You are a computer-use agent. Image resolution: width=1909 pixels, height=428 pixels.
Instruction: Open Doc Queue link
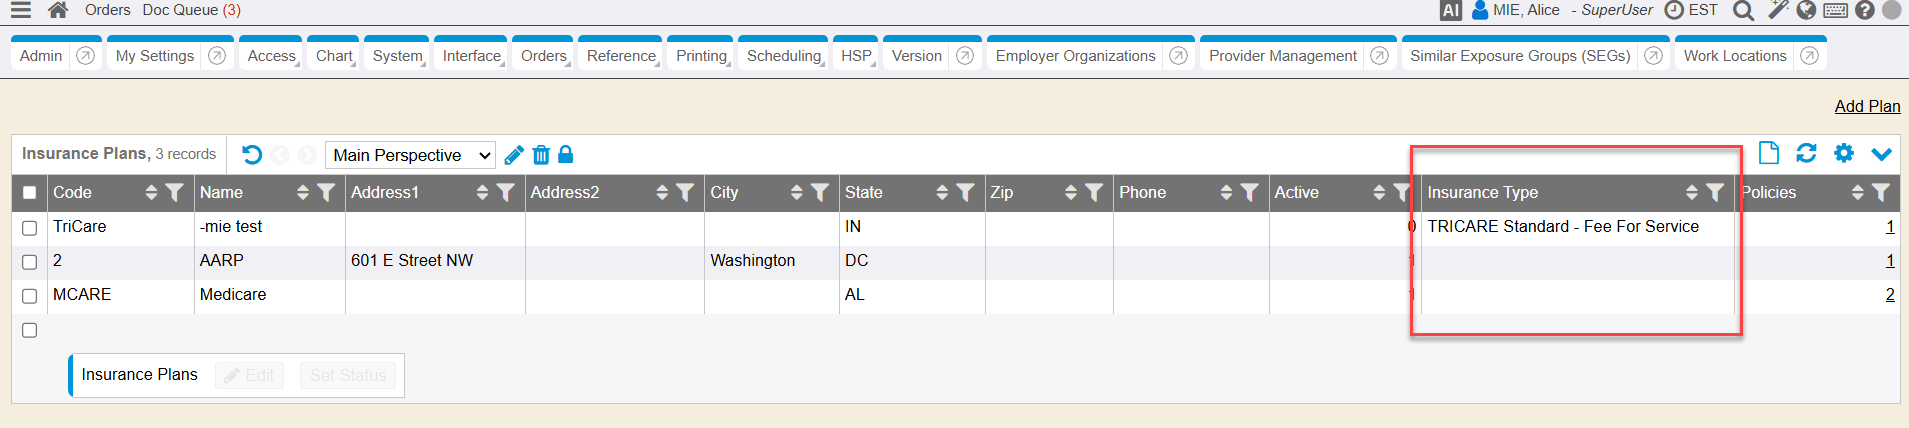(x=191, y=10)
